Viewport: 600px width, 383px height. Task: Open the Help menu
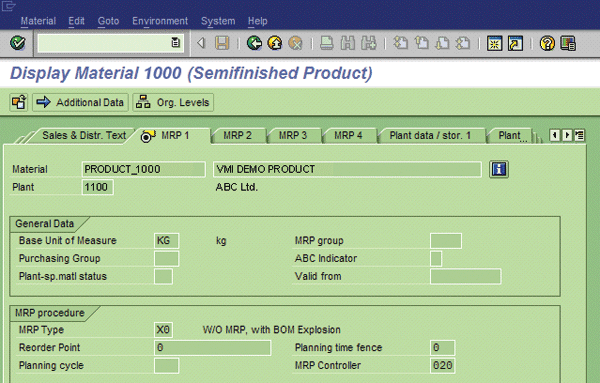click(x=258, y=21)
